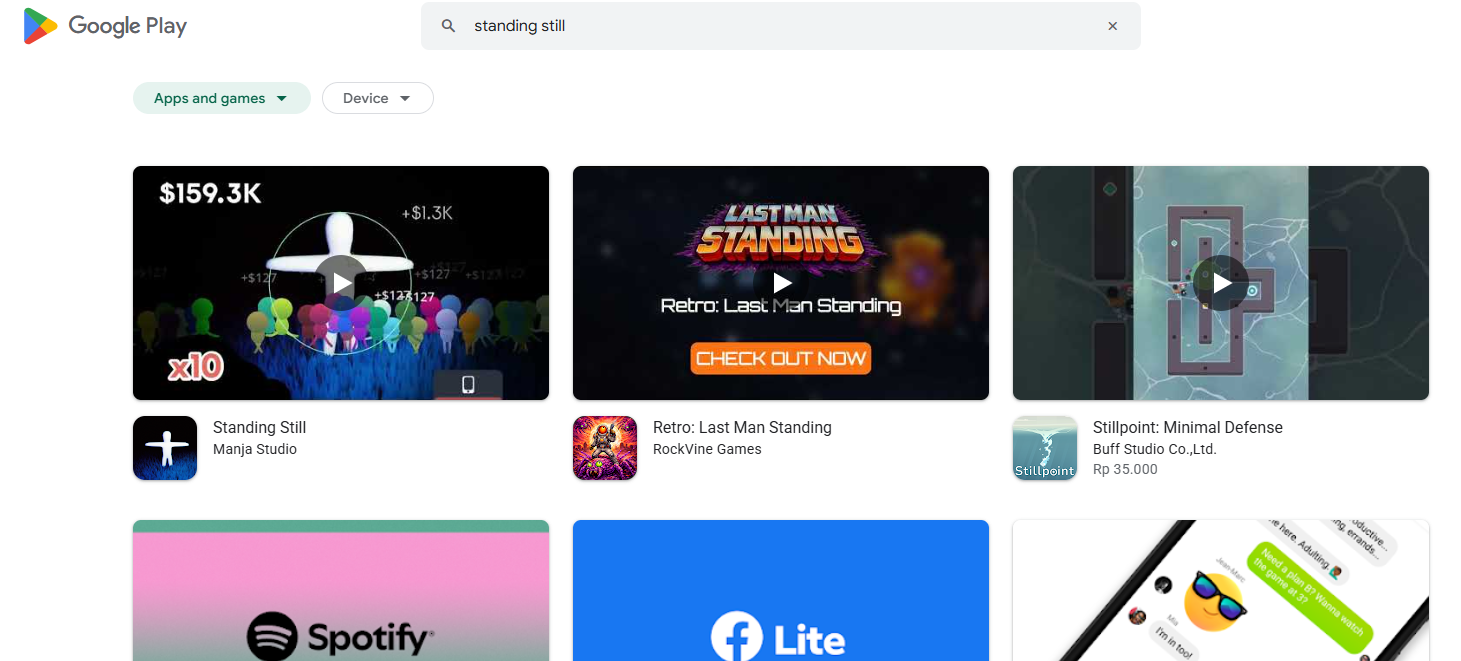Click the magnifier search icon
This screenshot has width=1461, height=661.
449,26
